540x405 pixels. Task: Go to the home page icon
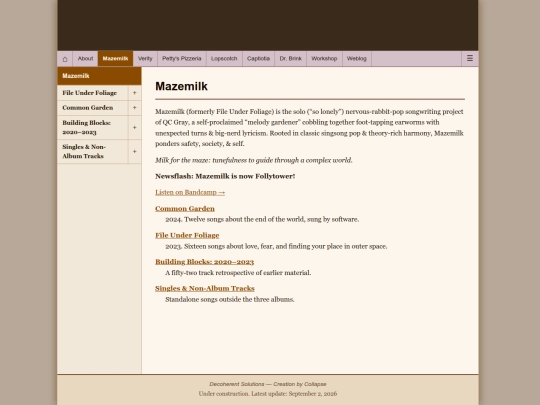tap(65, 59)
